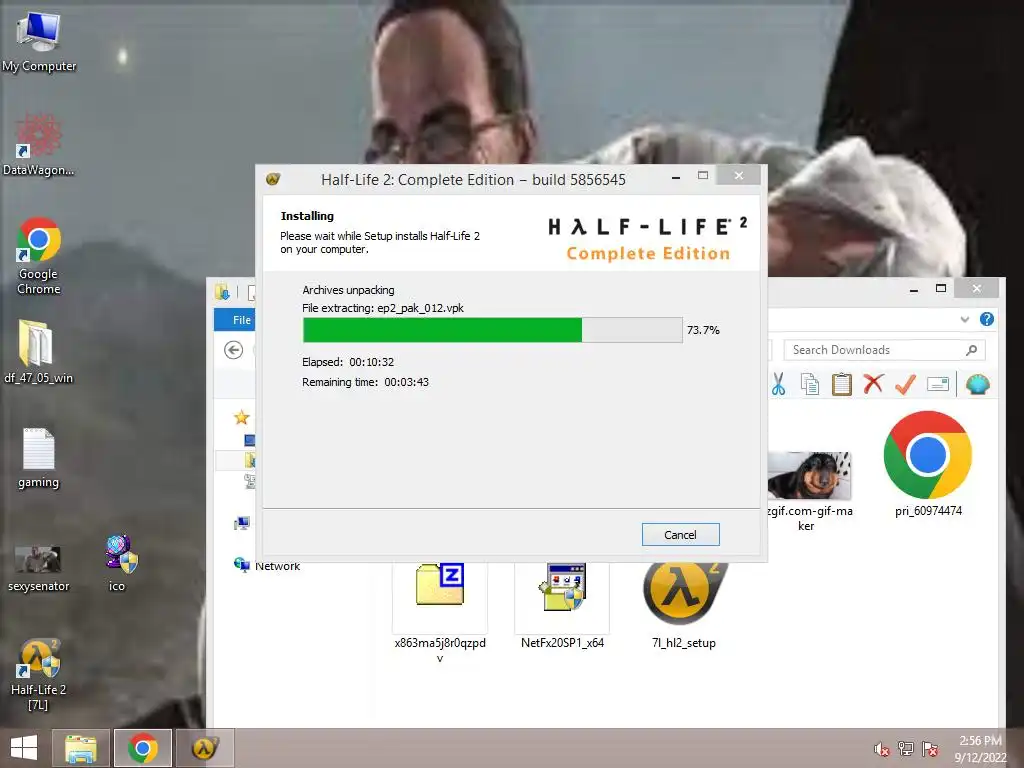Screen dimensions: 1024x768
Task: Click the Half-Life 2 installer title bar icon
Action: point(273,179)
